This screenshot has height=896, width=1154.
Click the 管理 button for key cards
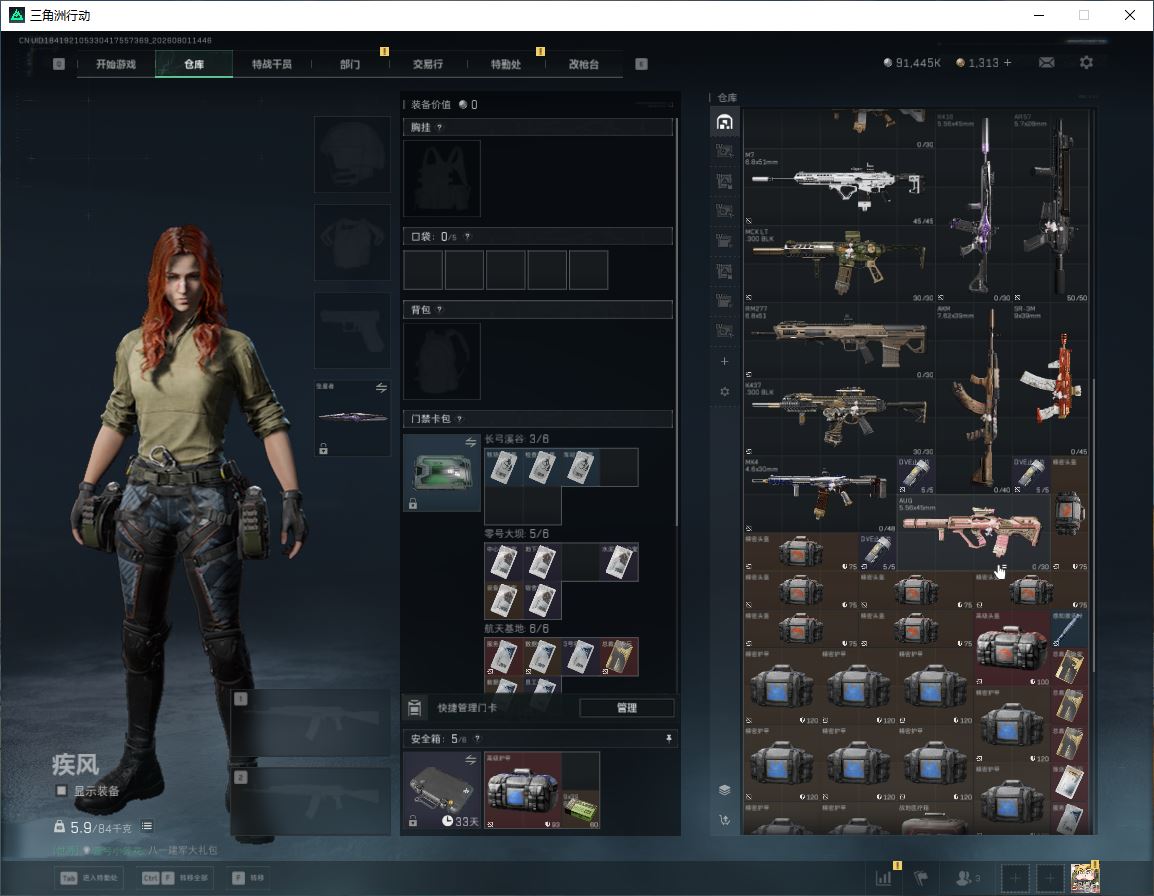[627, 708]
